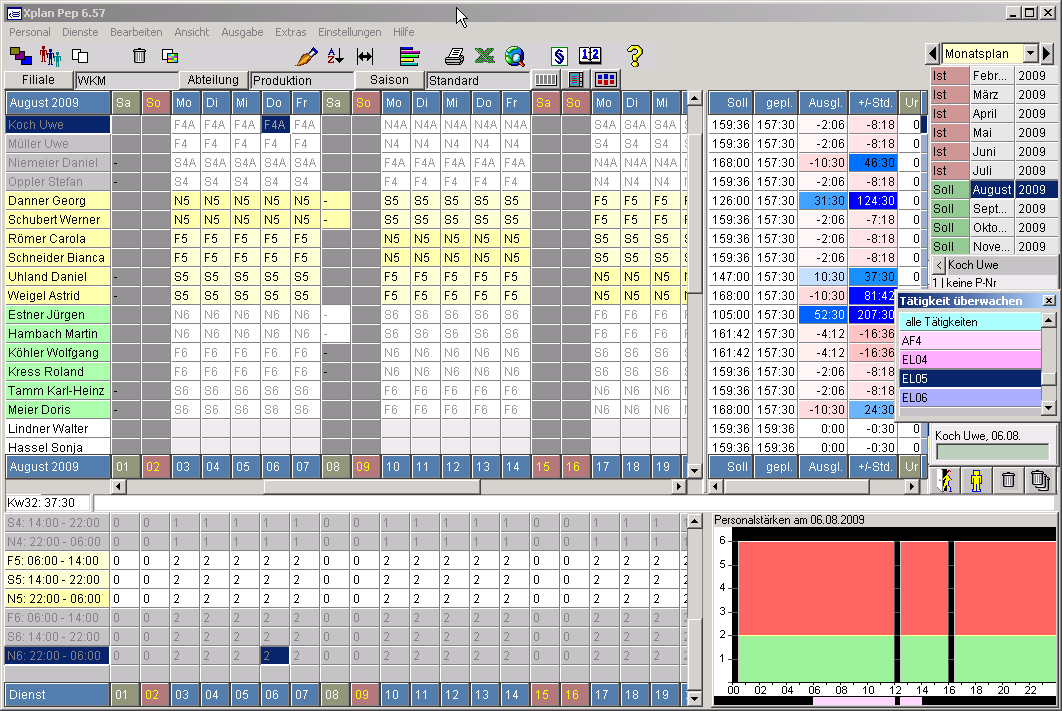The image size is (1062, 711).
Task: Click the Abteilung button
Action: click(213, 80)
